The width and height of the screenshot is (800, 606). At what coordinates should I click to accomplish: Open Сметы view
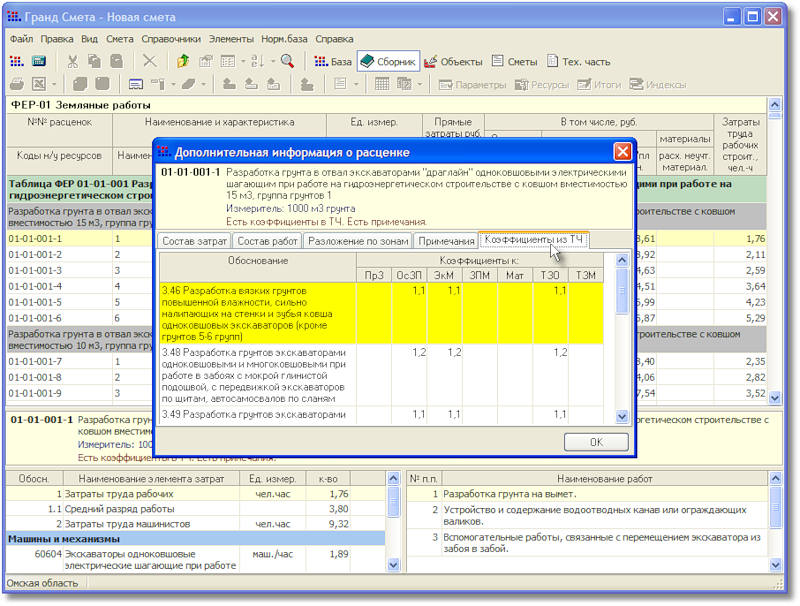coord(515,62)
